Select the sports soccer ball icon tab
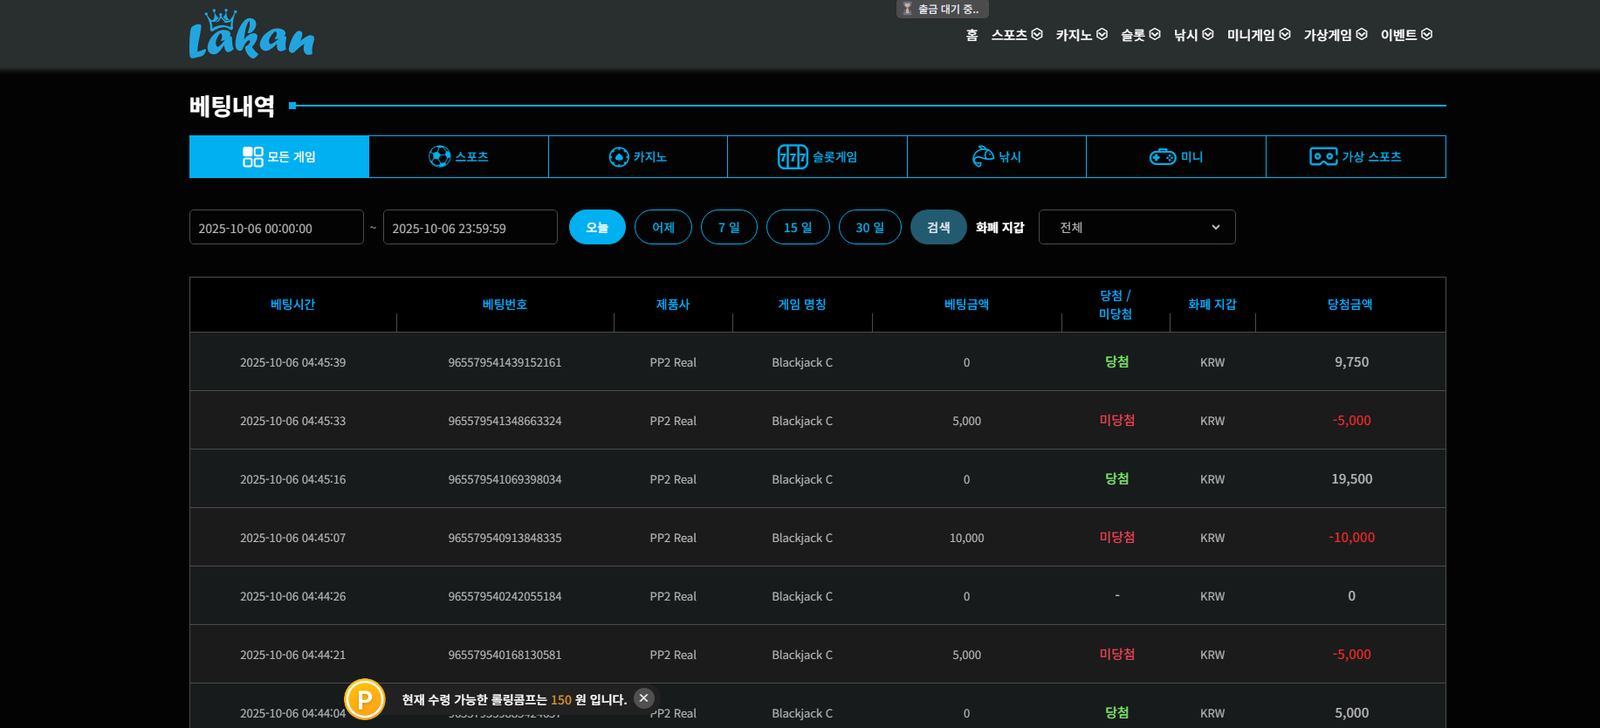 coord(439,157)
